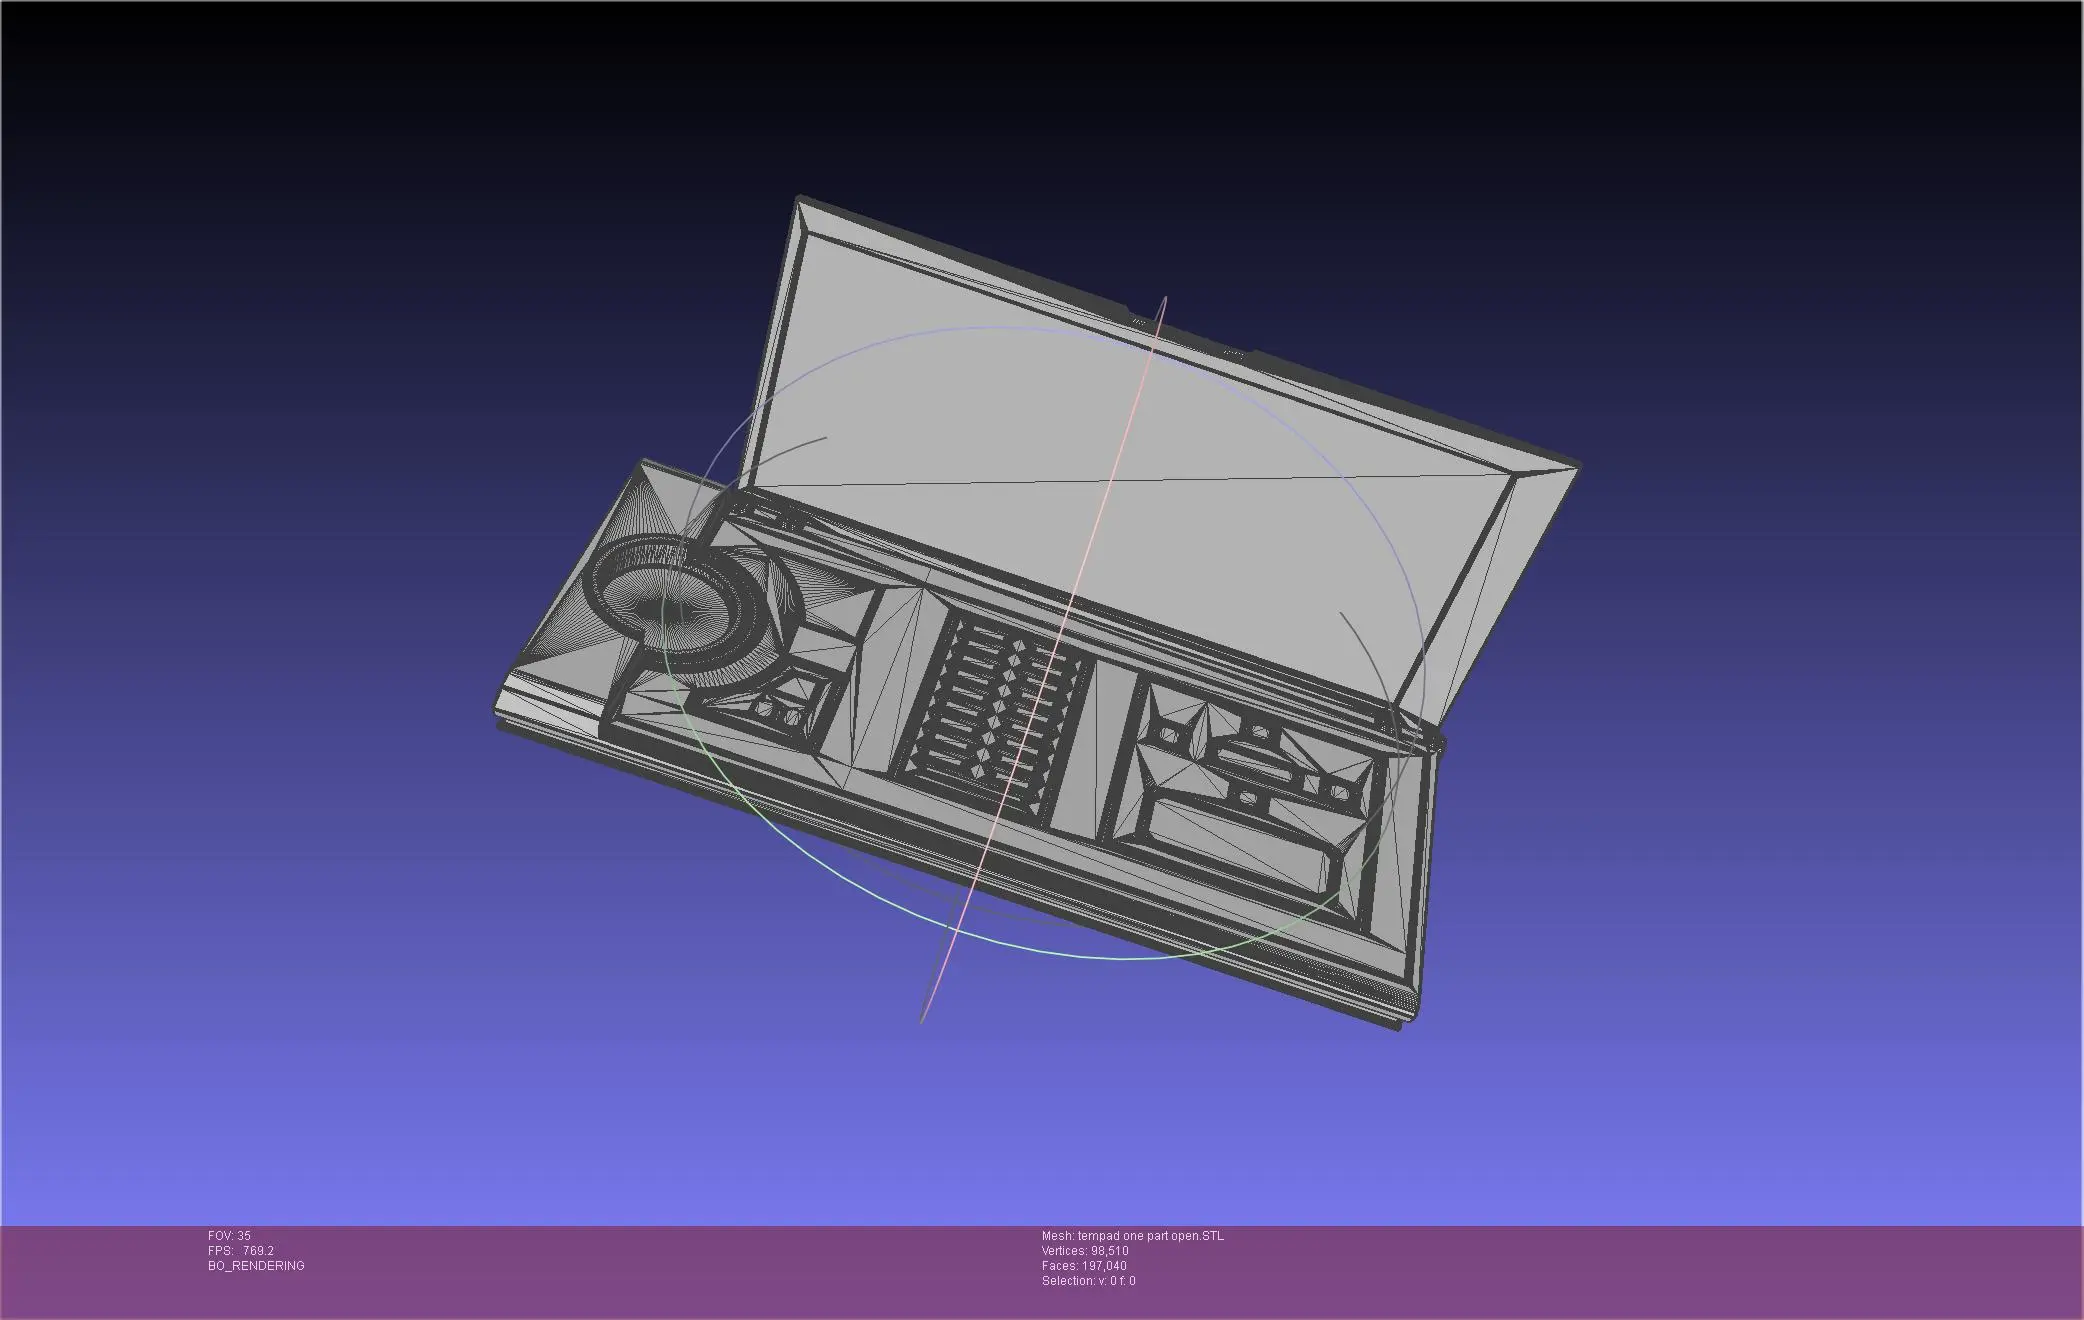Click the BO_RENDERING status label
2084x1320 pixels.
[x=254, y=1265]
